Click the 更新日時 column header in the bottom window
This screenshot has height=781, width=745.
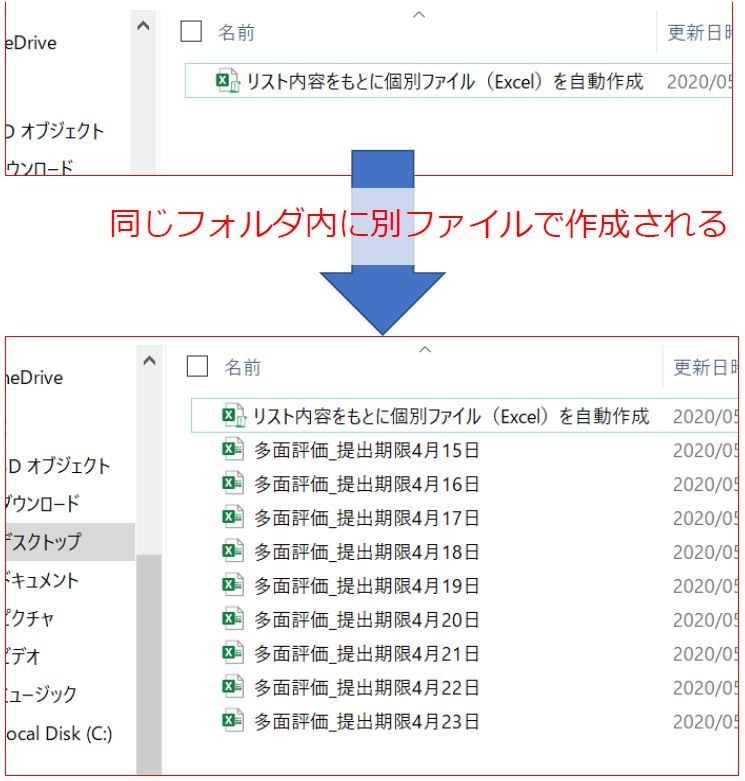706,368
